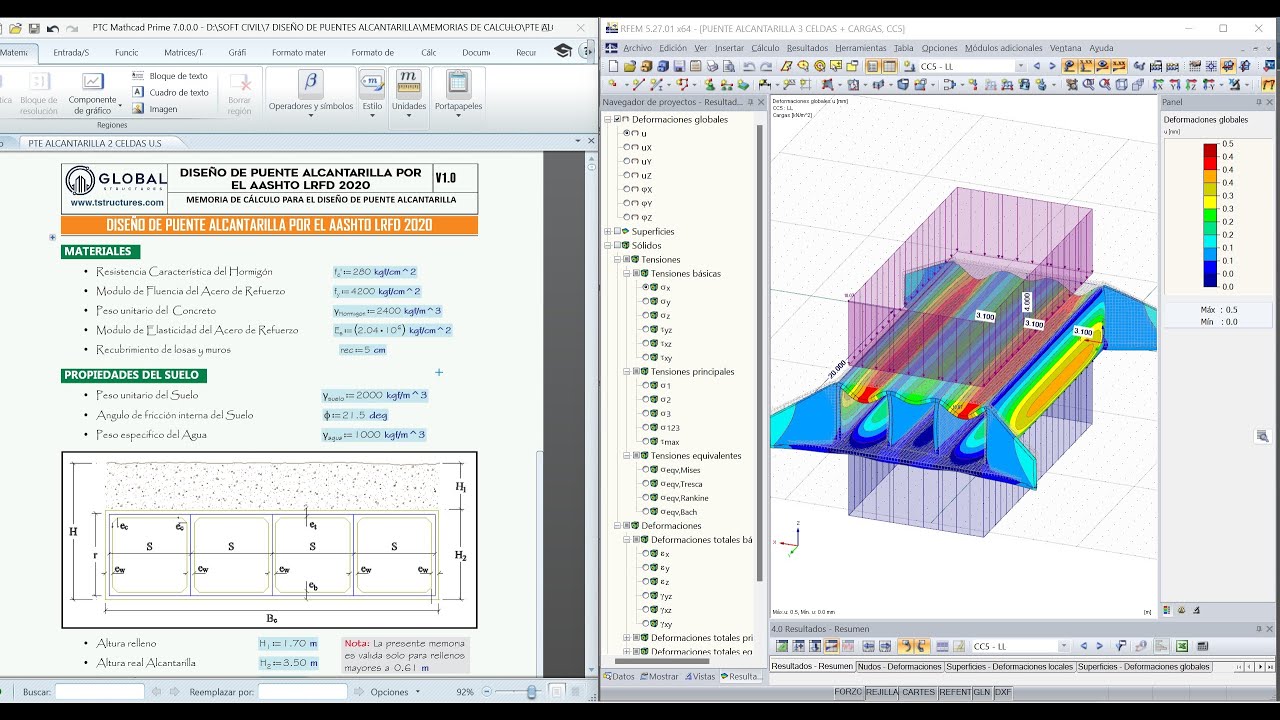Open the Nudos - Deformaciones results tab
Image resolution: width=1280 pixels, height=720 pixels.
pyautogui.click(x=899, y=666)
